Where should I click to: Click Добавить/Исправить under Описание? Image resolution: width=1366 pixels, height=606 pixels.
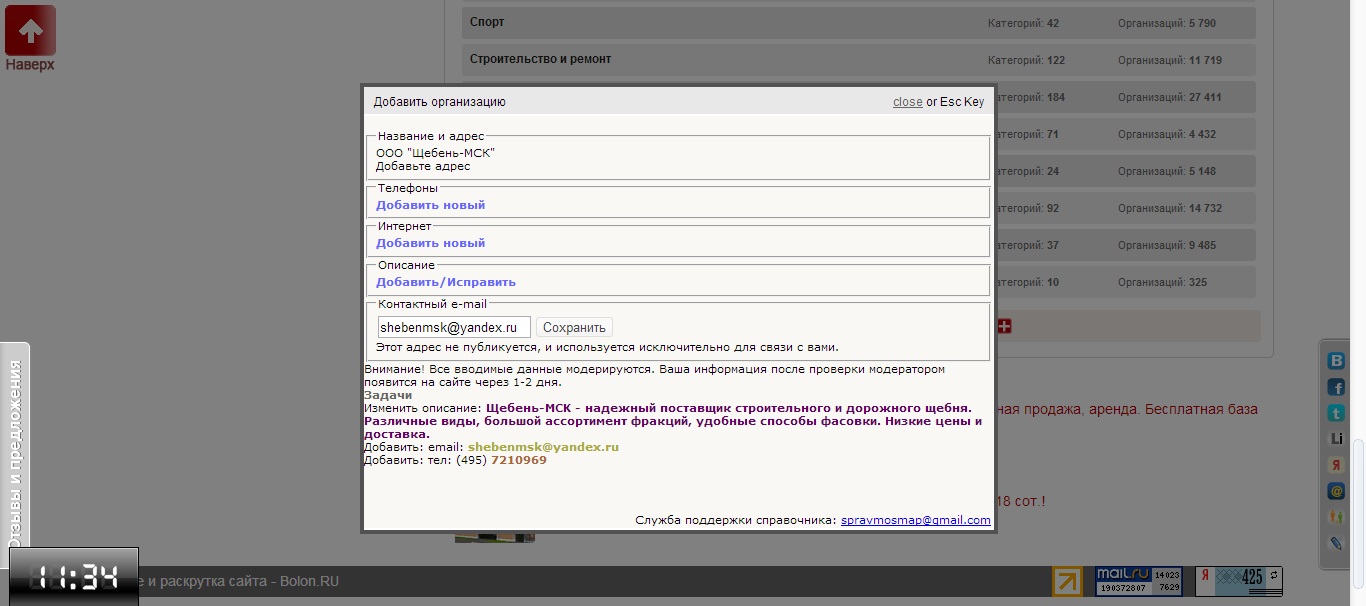click(x=446, y=282)
